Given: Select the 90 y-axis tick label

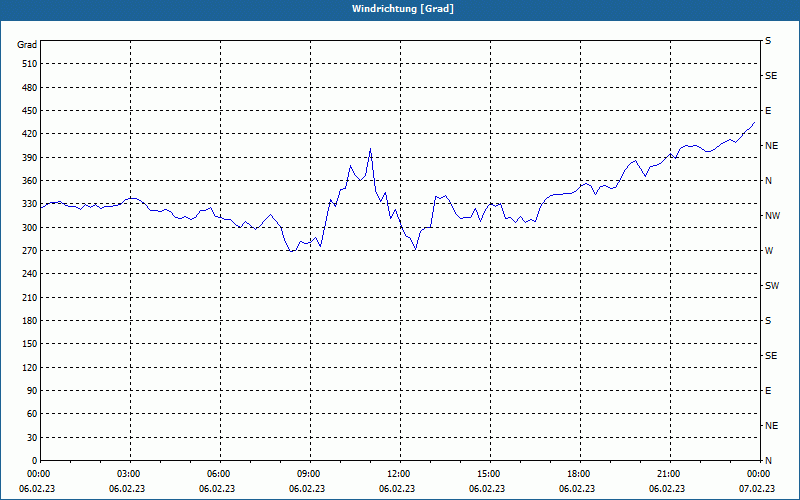Looking at the screenshot, I should (32, 391).
